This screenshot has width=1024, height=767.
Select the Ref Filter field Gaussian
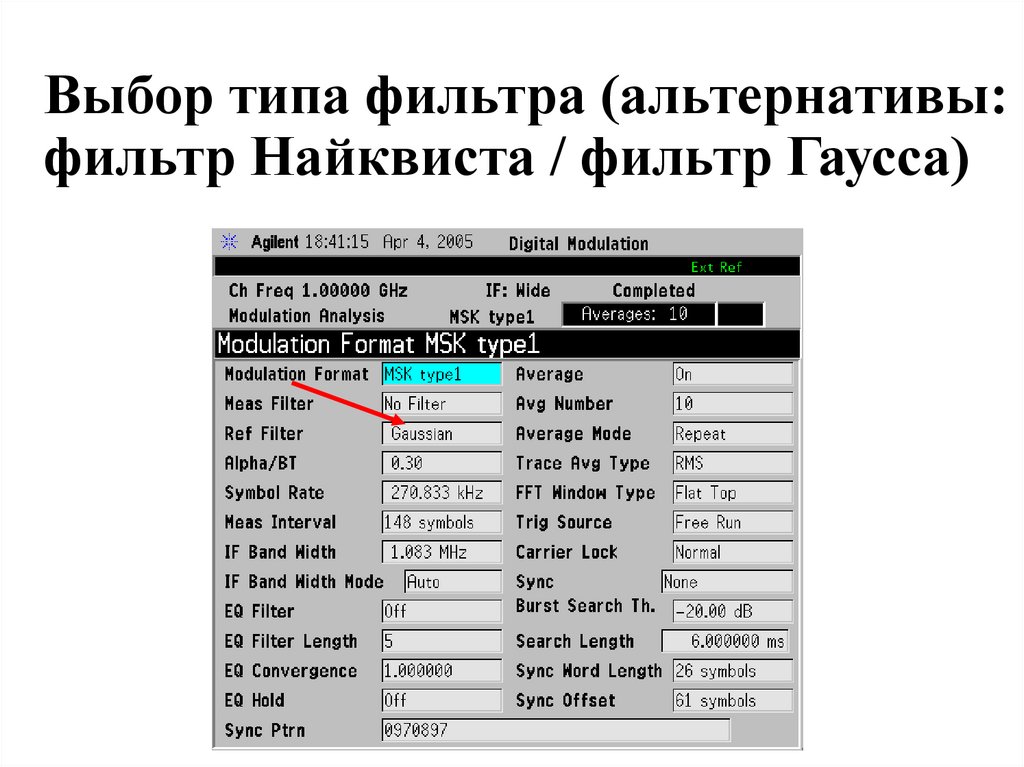(x=441, y=433)
